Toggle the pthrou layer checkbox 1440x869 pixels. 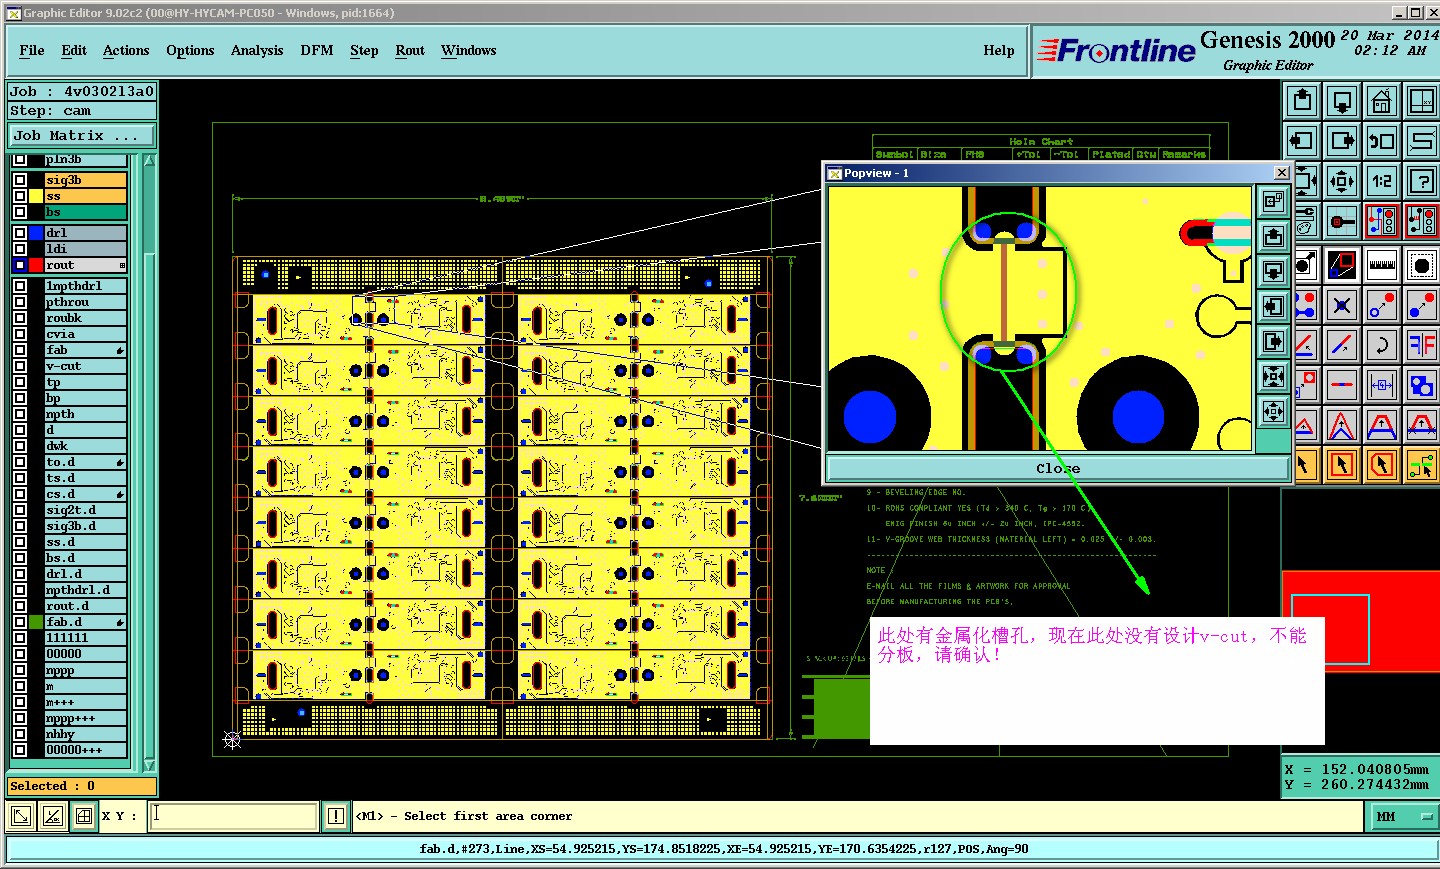coord(20,302)
